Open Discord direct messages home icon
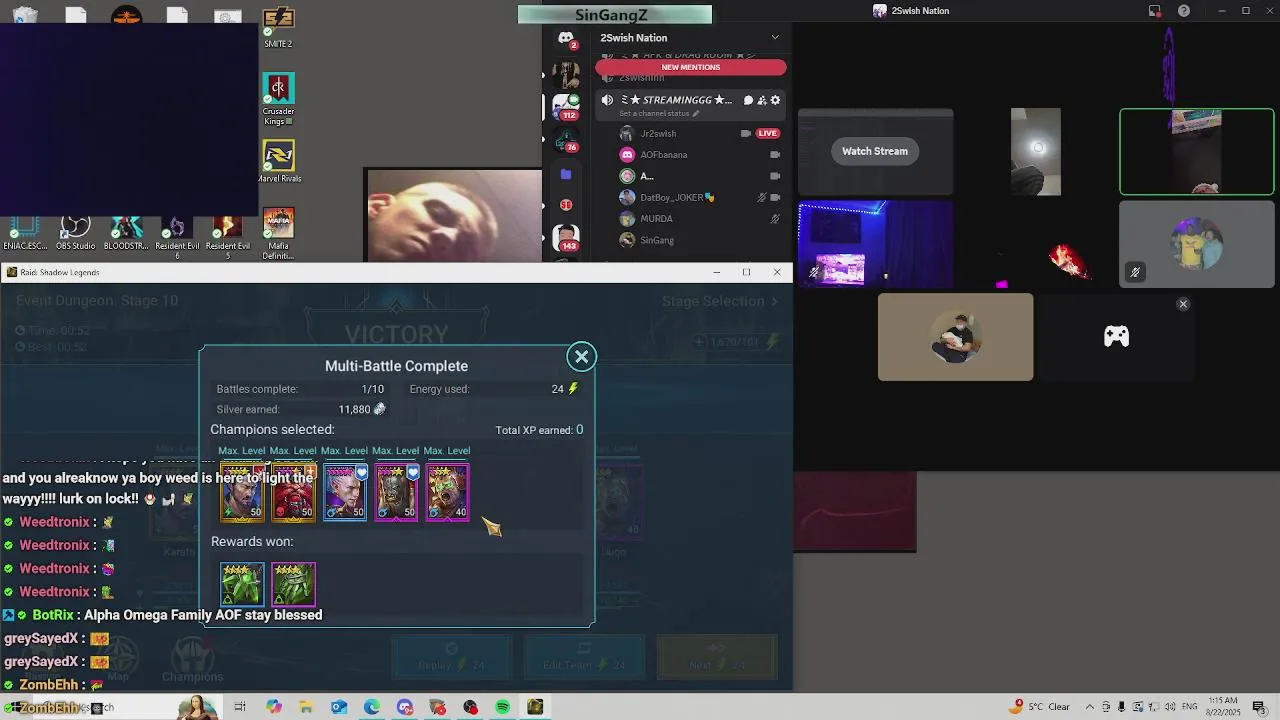The width and height of the screenshot is (1280, 720). (x=566, y=40)
